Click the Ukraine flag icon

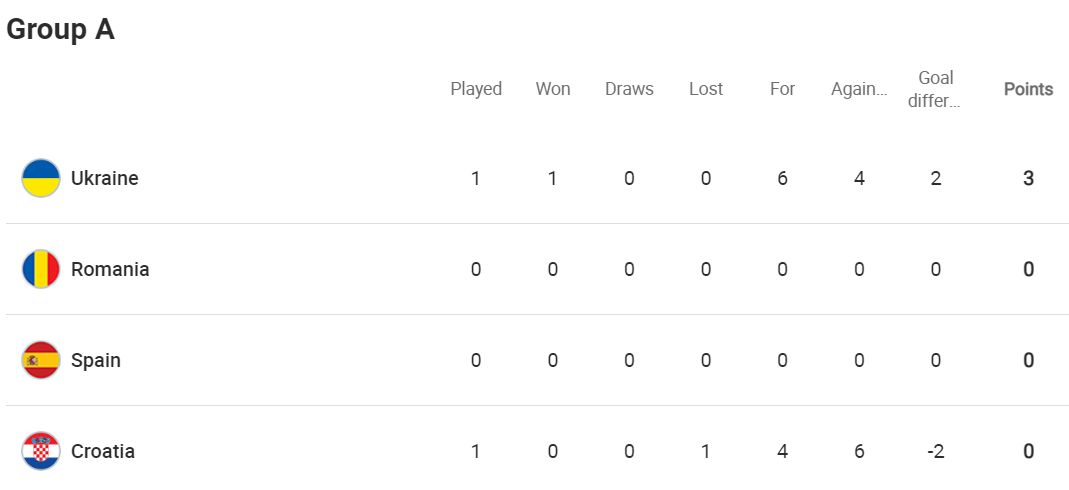(41, 179)
